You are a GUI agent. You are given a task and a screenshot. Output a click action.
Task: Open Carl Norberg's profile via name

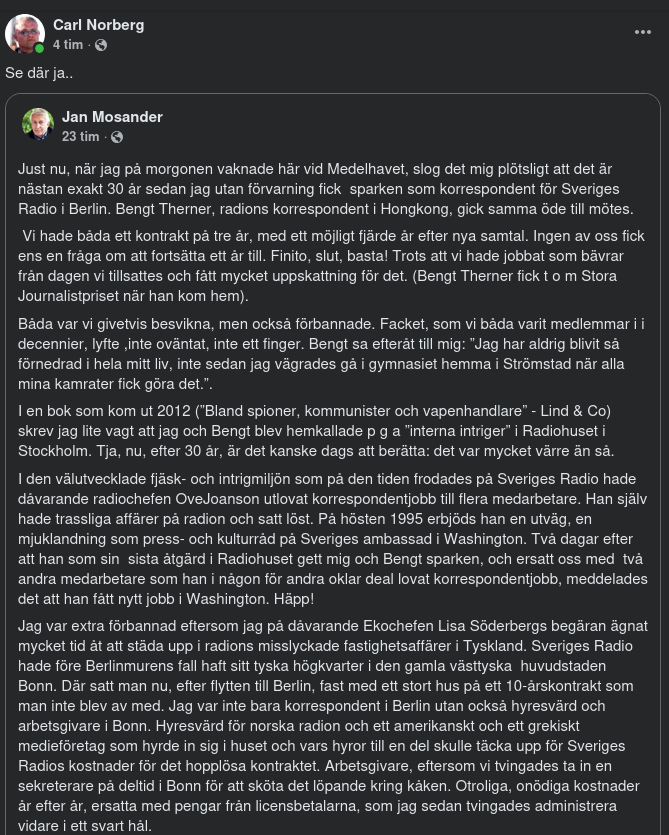point(98,24)
